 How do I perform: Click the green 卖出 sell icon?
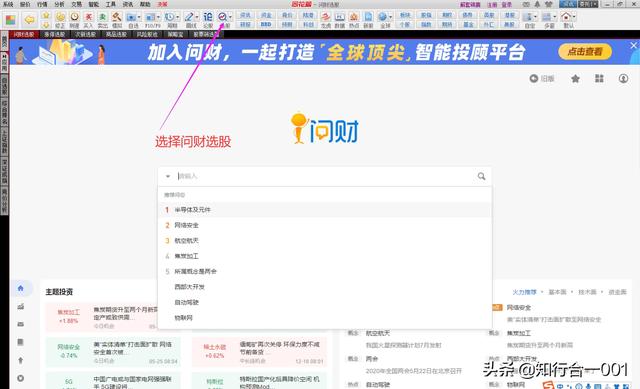[x=102, y=17]
